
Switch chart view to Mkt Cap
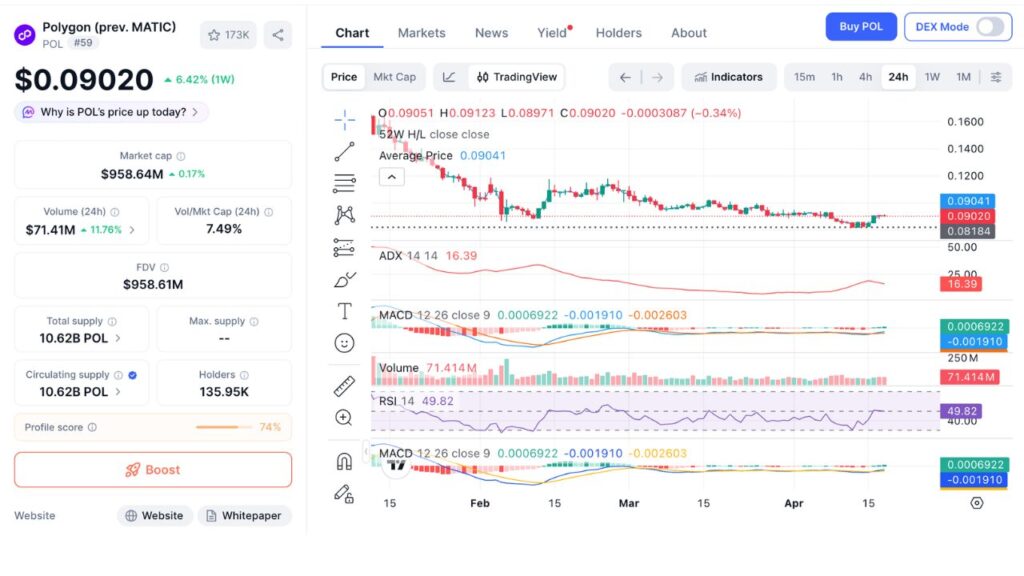pos(396,76)
